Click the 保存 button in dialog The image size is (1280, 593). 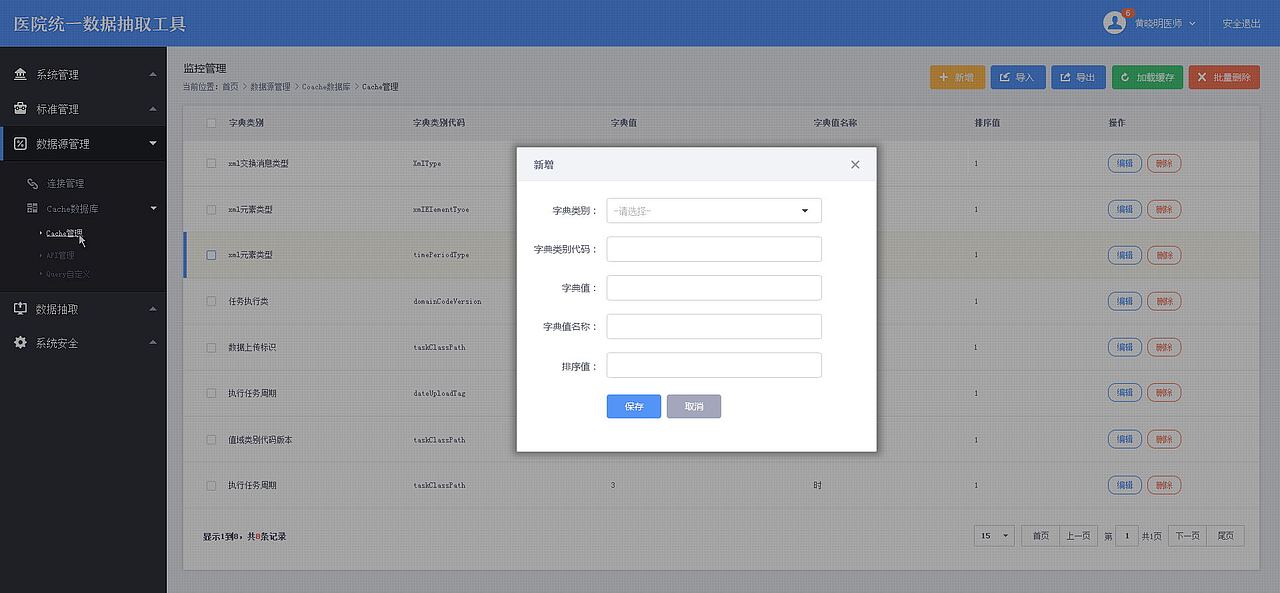(x=634, y=406)
